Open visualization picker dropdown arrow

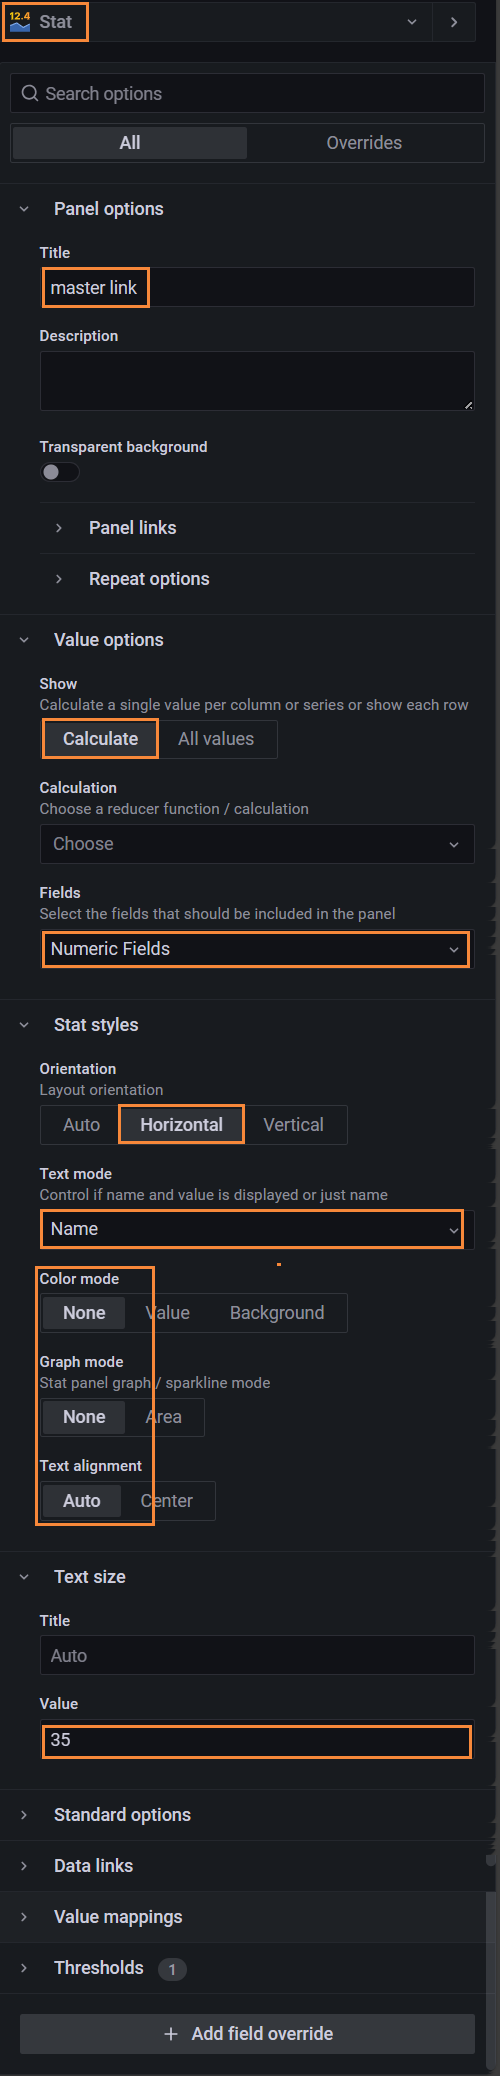click(412, 22)
